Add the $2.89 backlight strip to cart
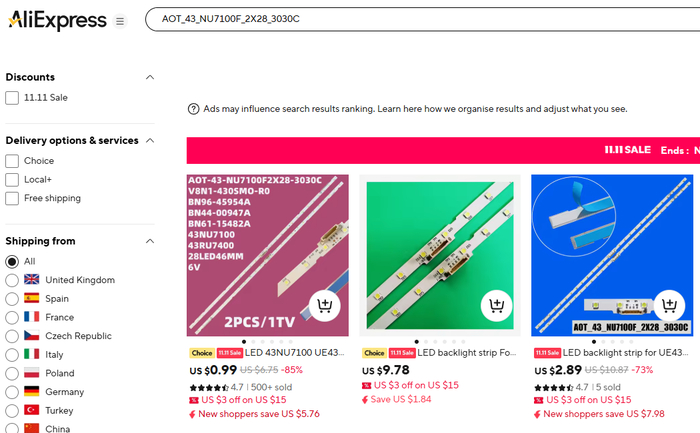 click(x=669, y=306)
